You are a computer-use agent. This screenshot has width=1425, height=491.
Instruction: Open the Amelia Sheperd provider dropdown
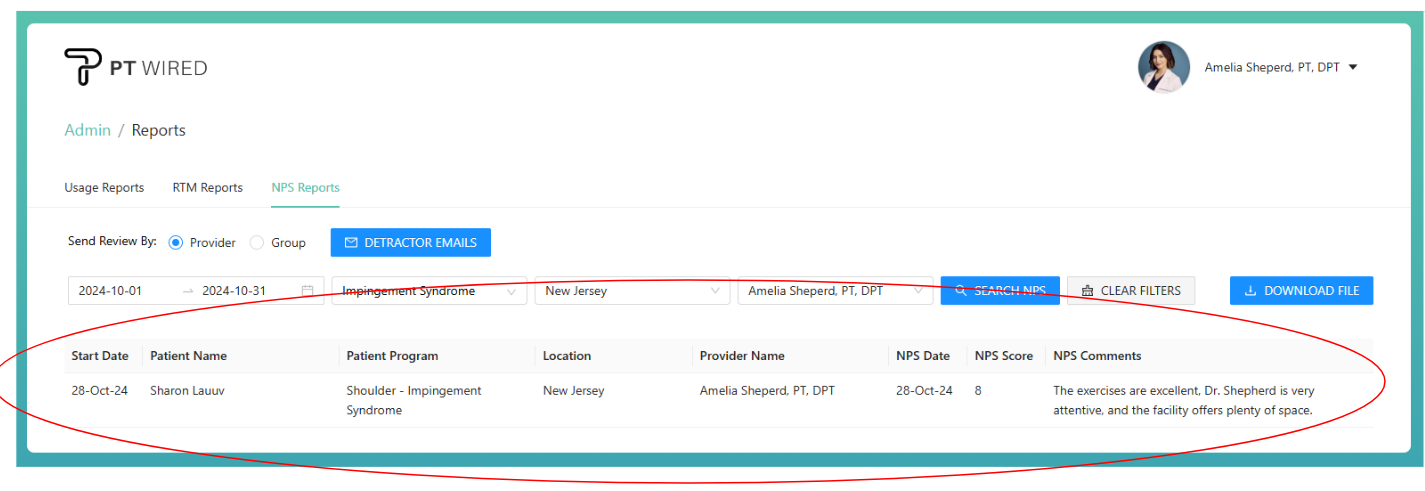834,291
